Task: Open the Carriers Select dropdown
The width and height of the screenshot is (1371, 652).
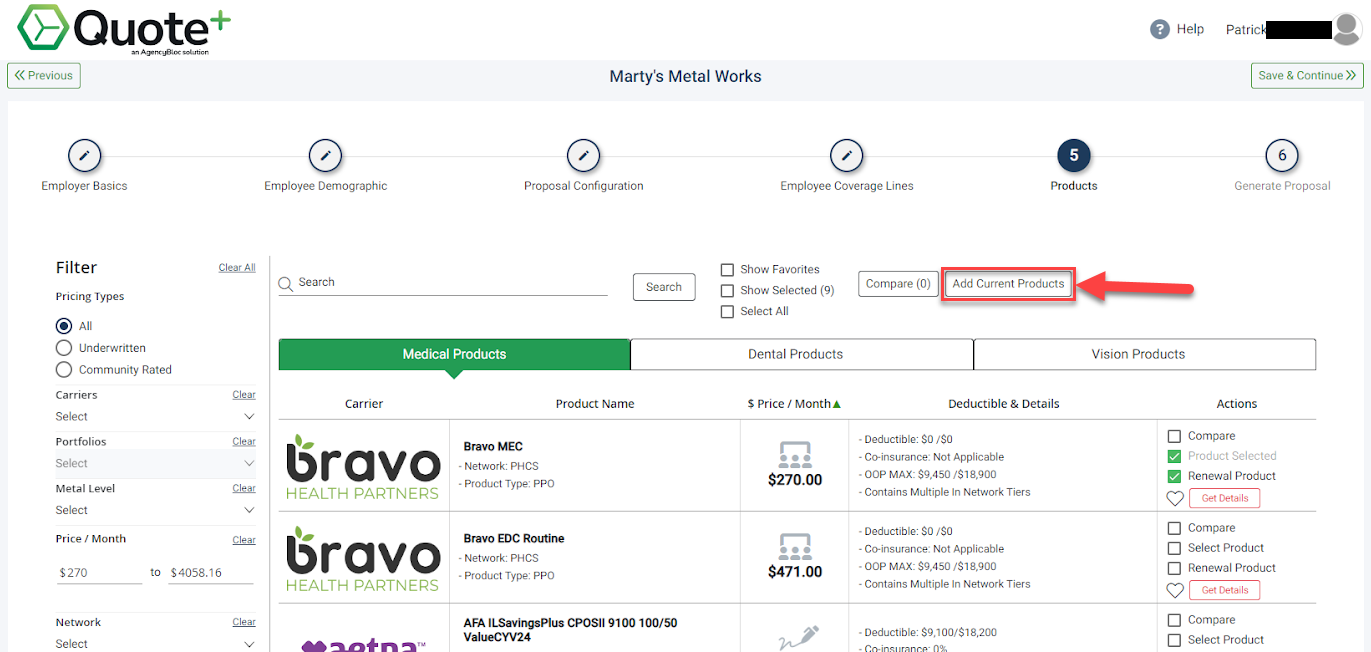Action: 155,417
